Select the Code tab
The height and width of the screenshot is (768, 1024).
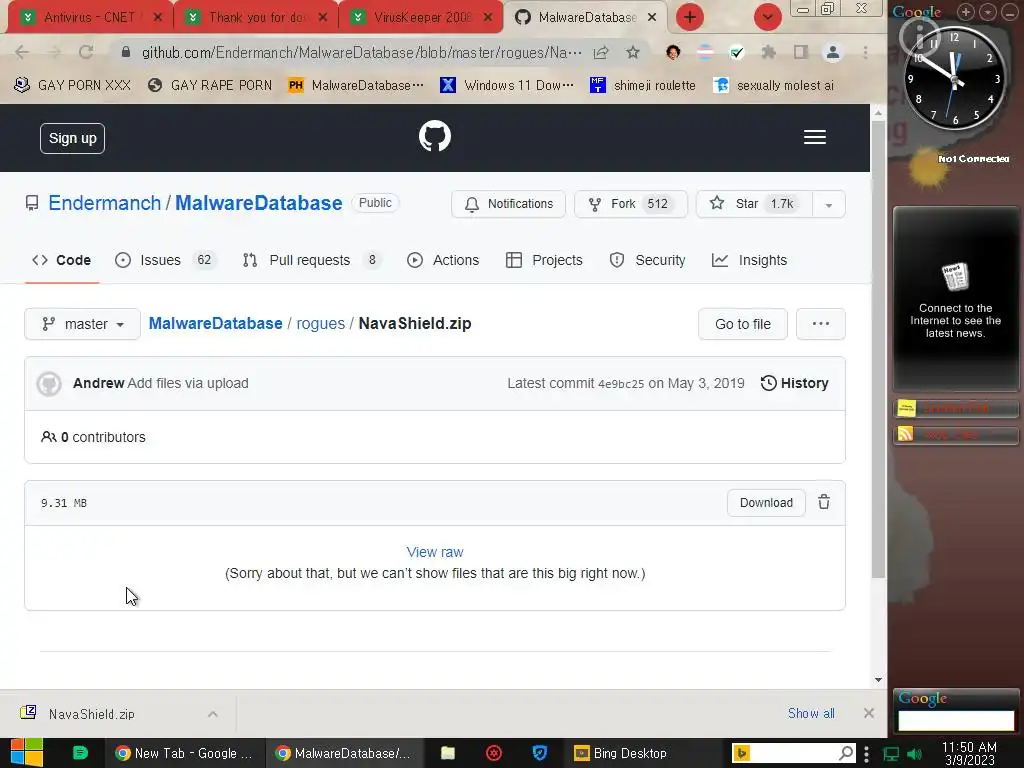tap(61, 260)
